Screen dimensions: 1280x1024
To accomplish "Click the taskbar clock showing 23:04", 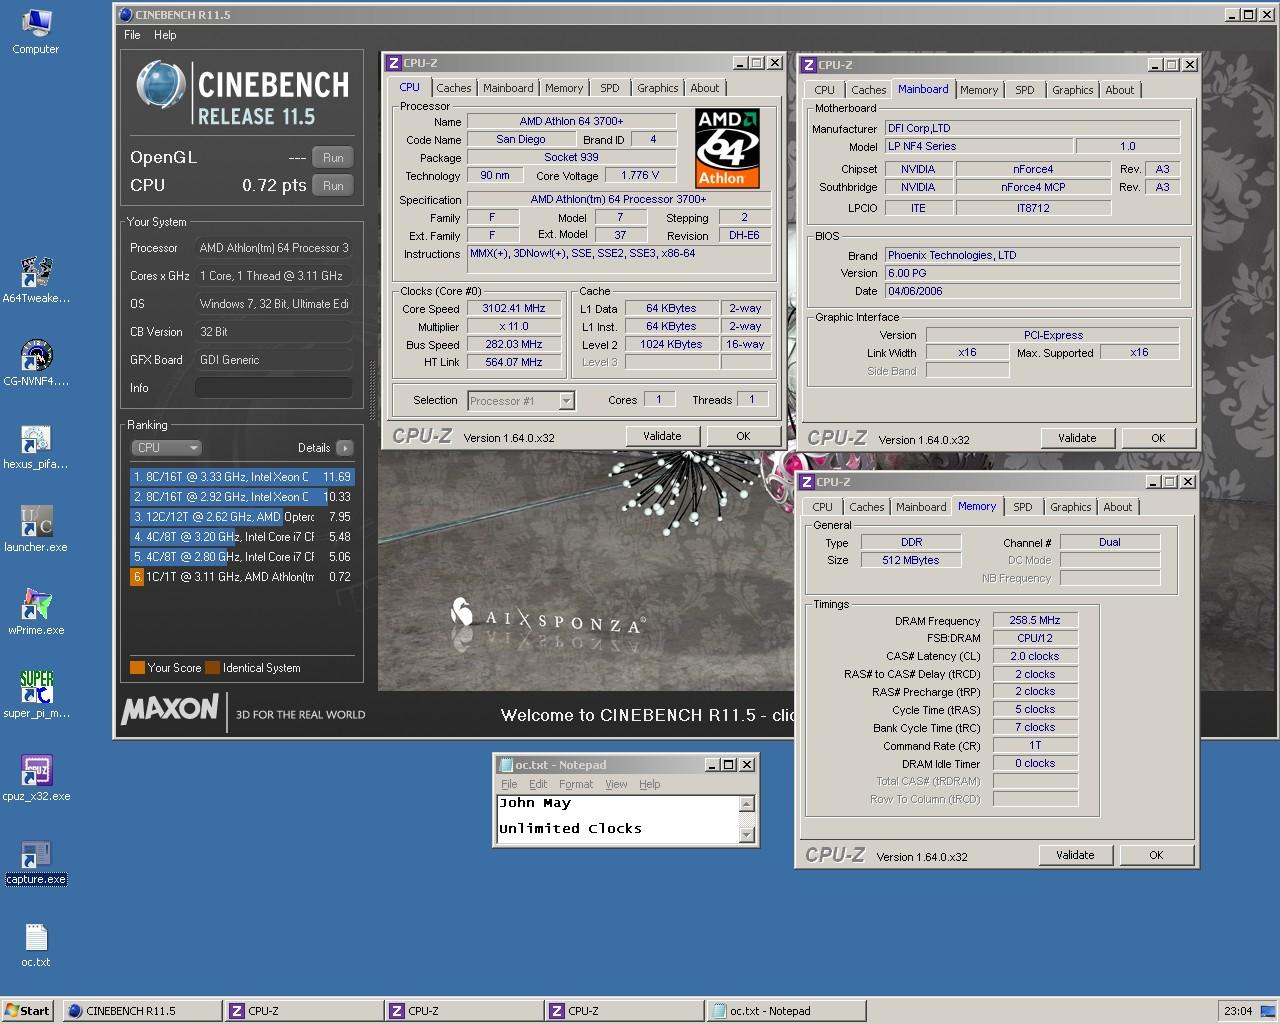I will click(1238, 1011).
